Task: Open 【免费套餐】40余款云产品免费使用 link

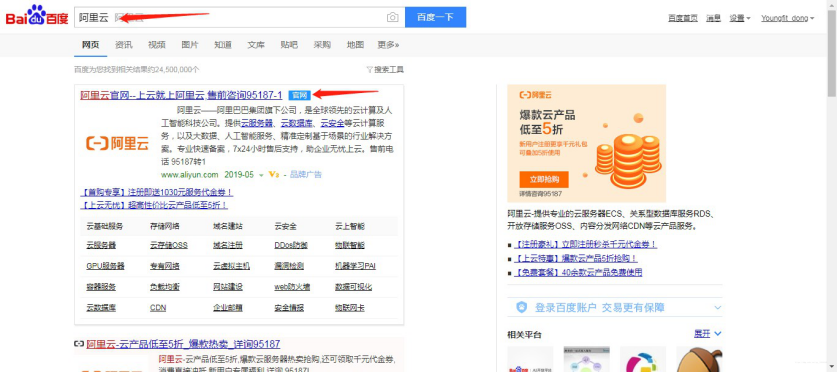Action: 578,272
